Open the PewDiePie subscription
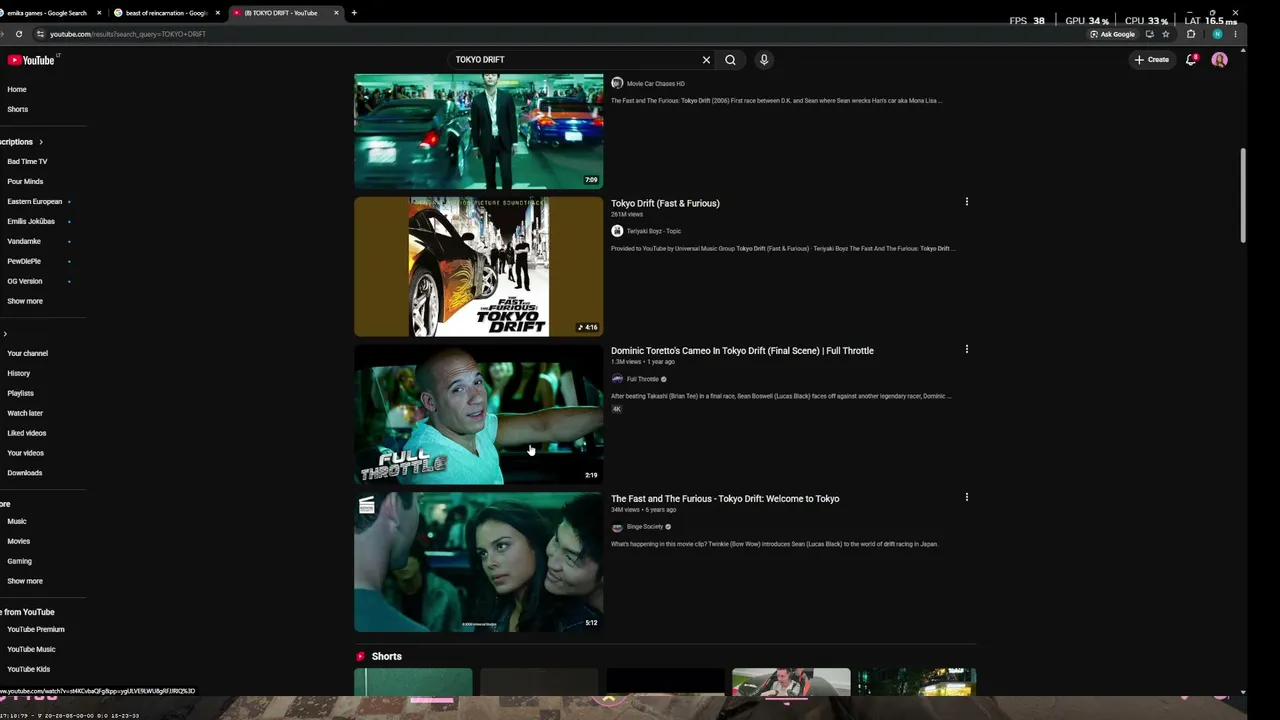 (x=24, y=261)
